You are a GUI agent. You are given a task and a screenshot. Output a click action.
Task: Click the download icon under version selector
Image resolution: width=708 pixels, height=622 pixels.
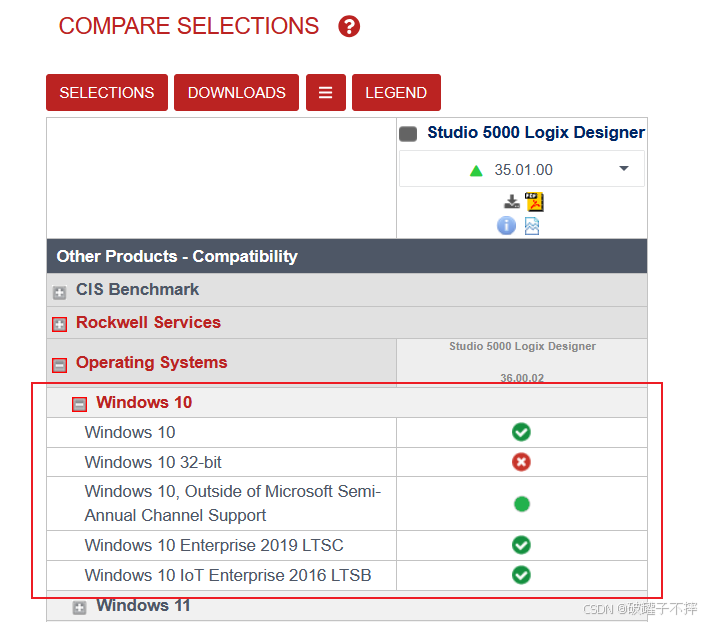tap(512, 201)
